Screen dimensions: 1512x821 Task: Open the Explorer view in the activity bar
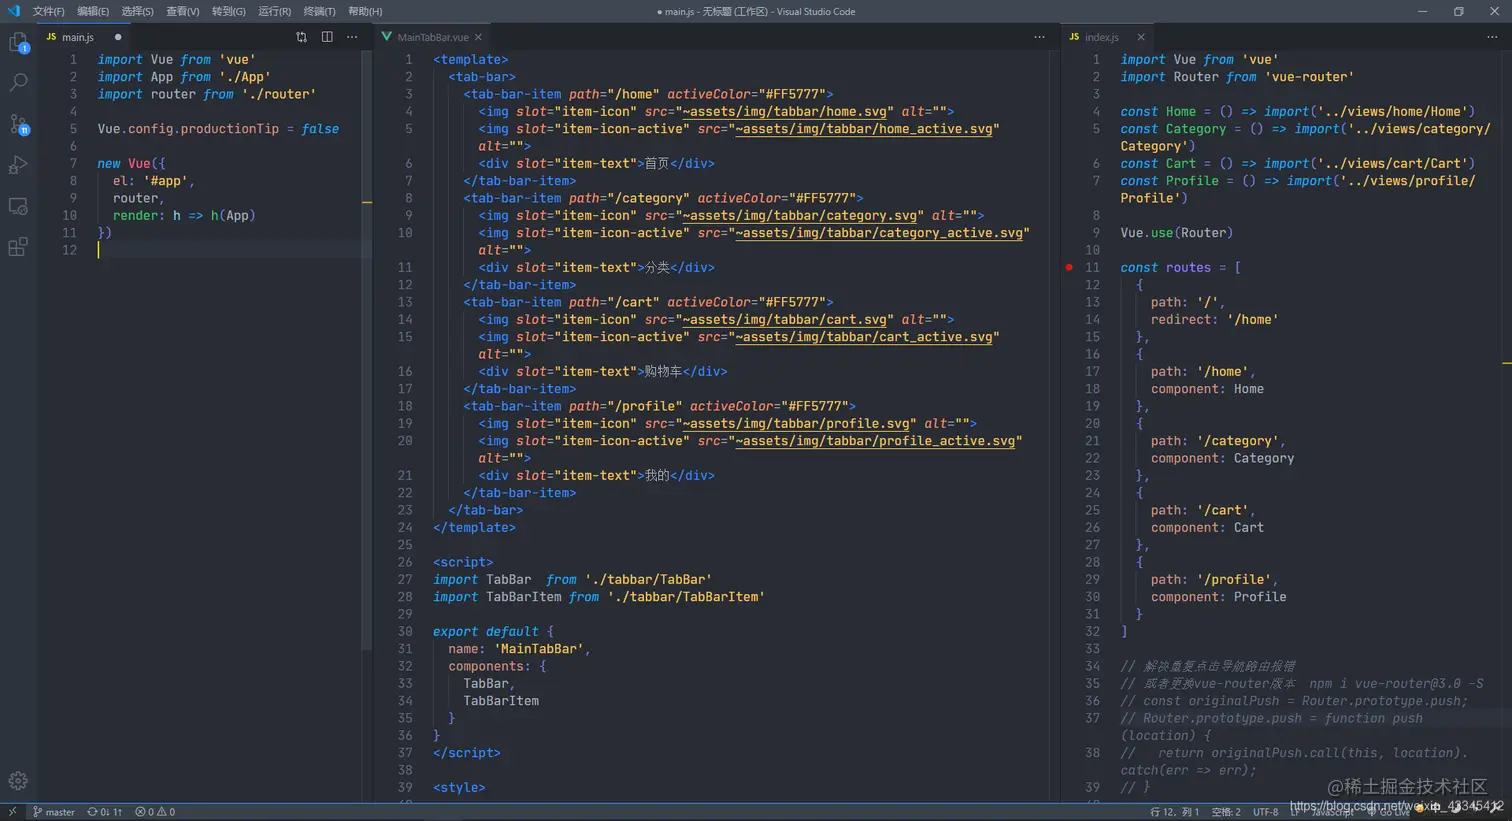click(x=18, y=42)
